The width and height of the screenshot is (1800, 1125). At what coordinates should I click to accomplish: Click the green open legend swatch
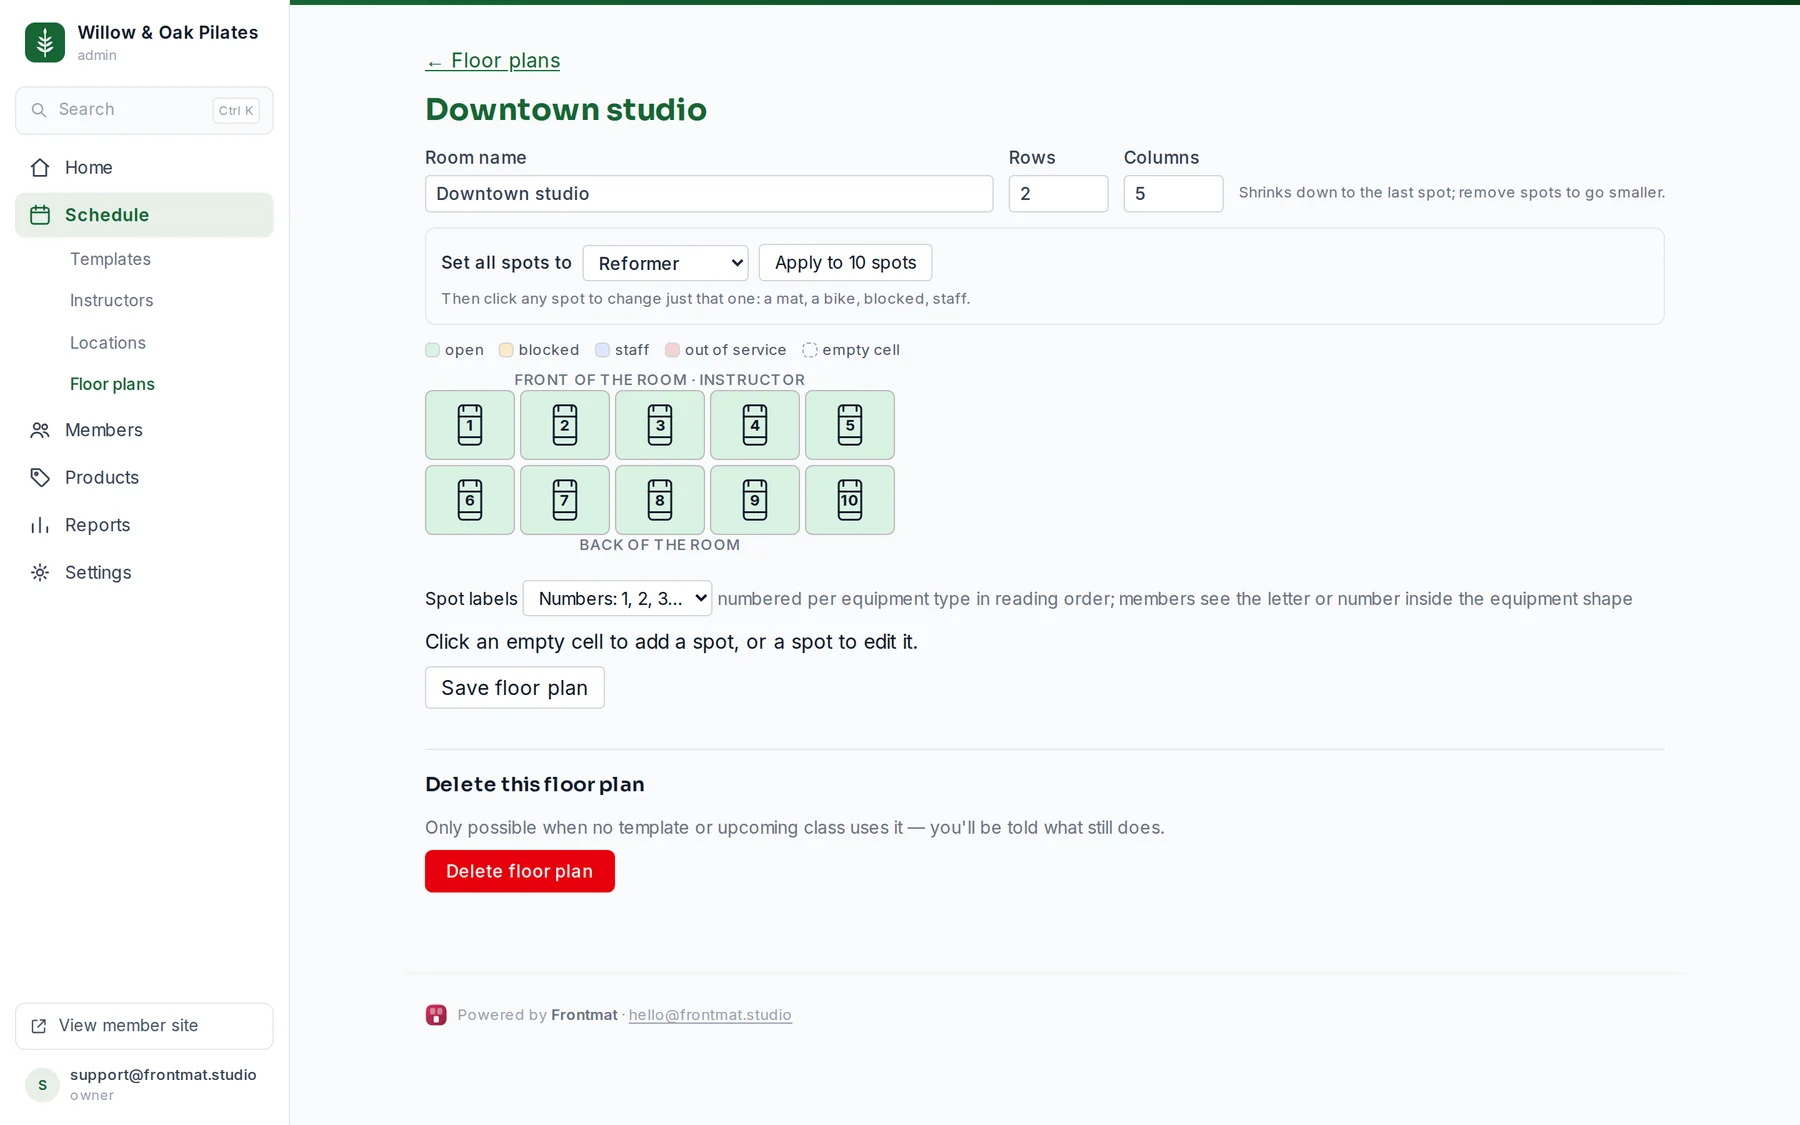pos(432,350)
